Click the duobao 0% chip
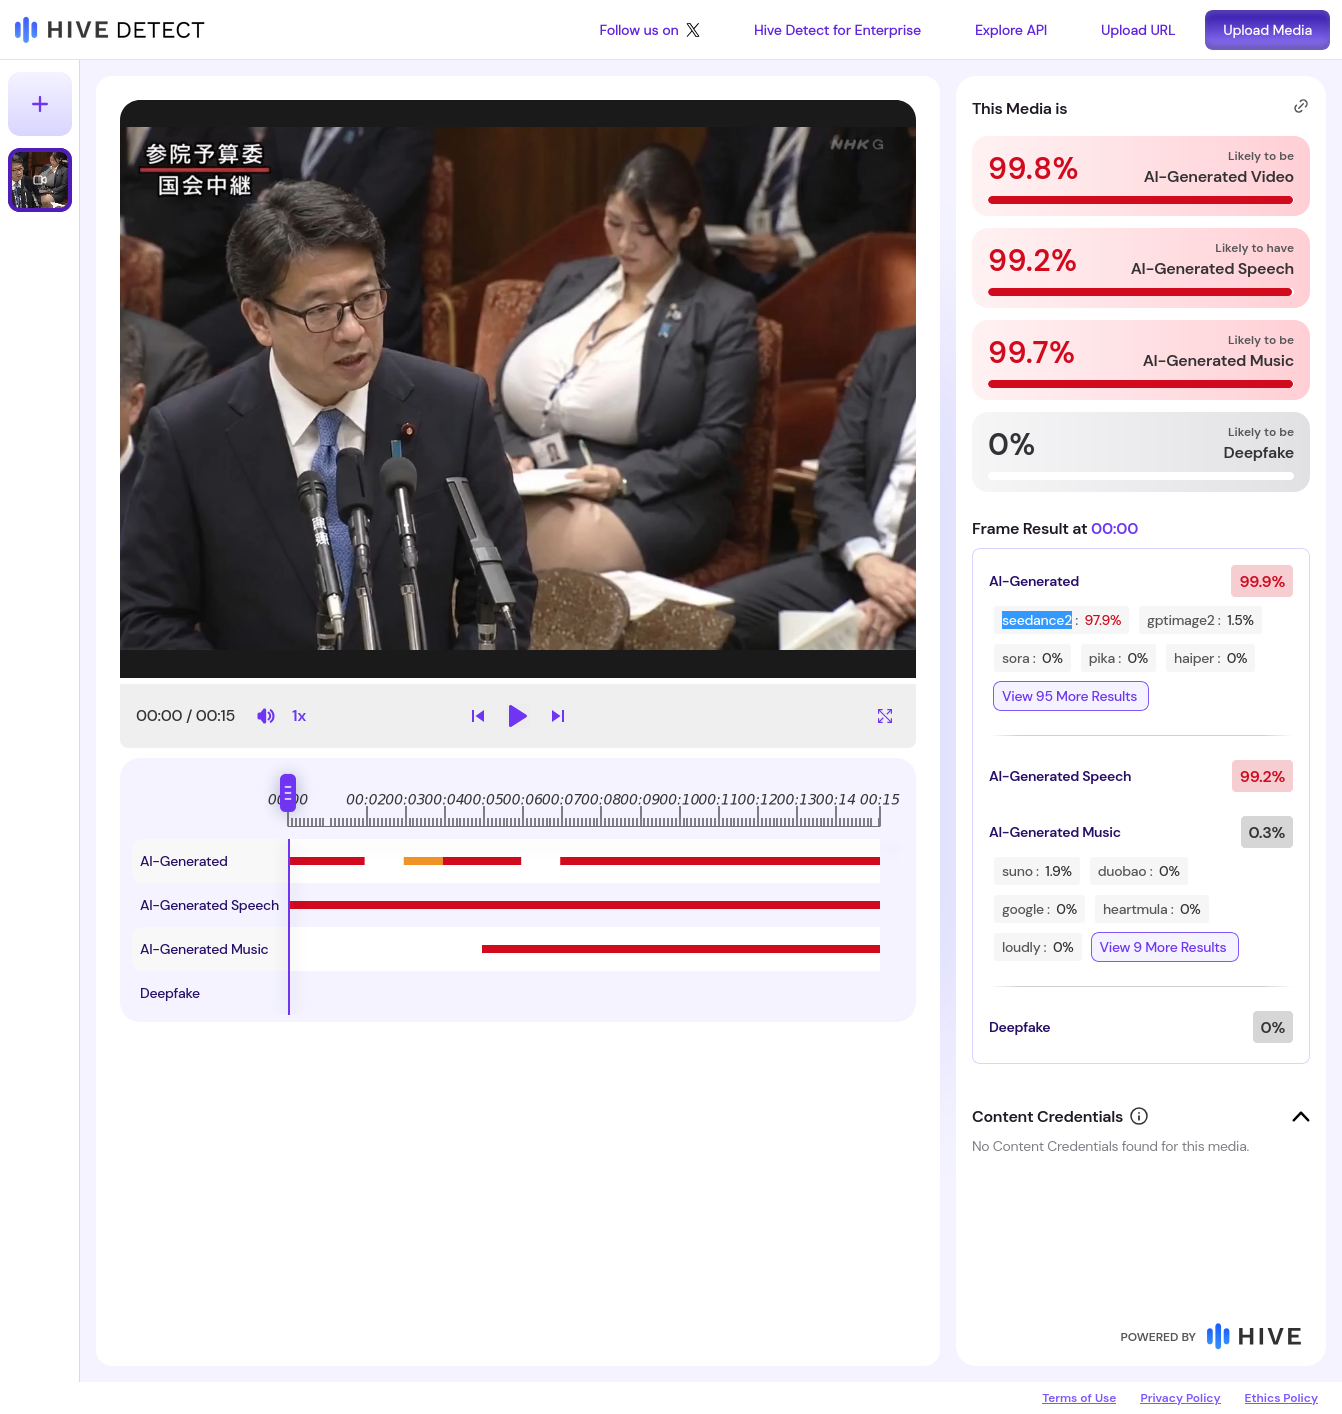Screen dimensions: 1342x1414 (x=1139, y=871)
